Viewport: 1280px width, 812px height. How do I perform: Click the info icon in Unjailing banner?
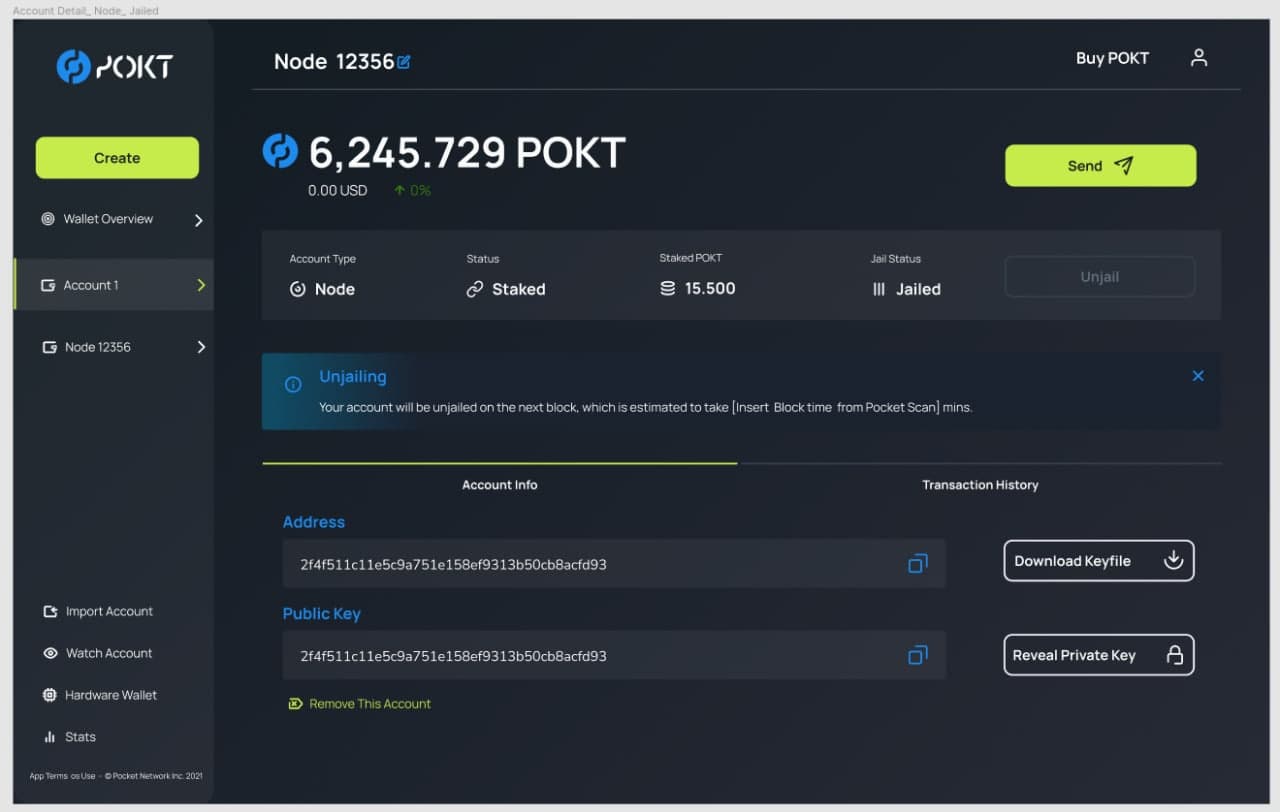(293, 384)
